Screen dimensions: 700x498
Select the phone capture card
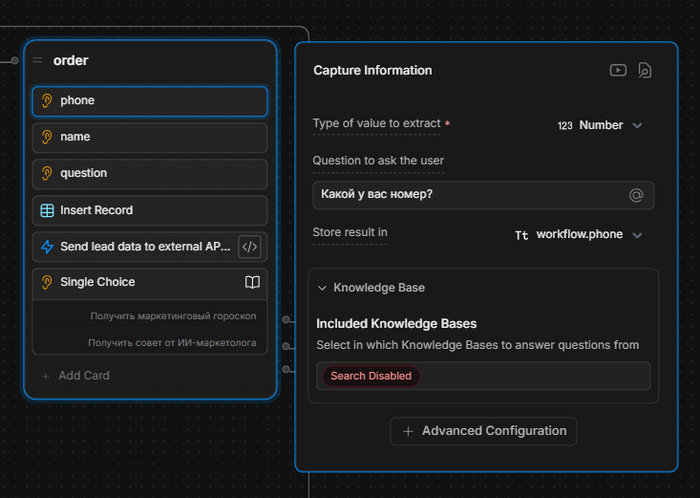pyautogui.click(x=150, y=100)
